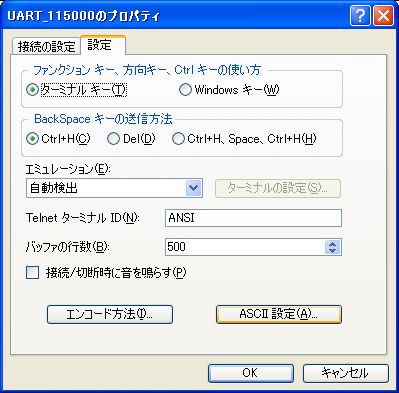The image size is (399, 393).
Task: Enable 接続/切断時に音を鳴らす checkbox
Action: [32, 273]
